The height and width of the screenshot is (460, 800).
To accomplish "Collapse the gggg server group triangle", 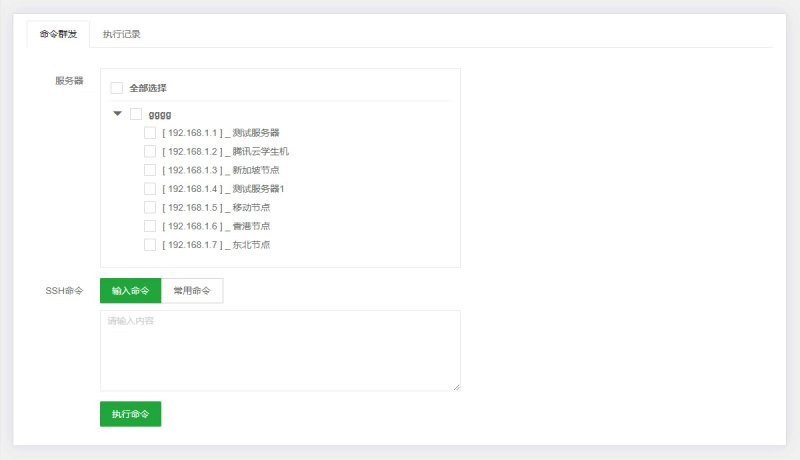I will pos(117,114).
